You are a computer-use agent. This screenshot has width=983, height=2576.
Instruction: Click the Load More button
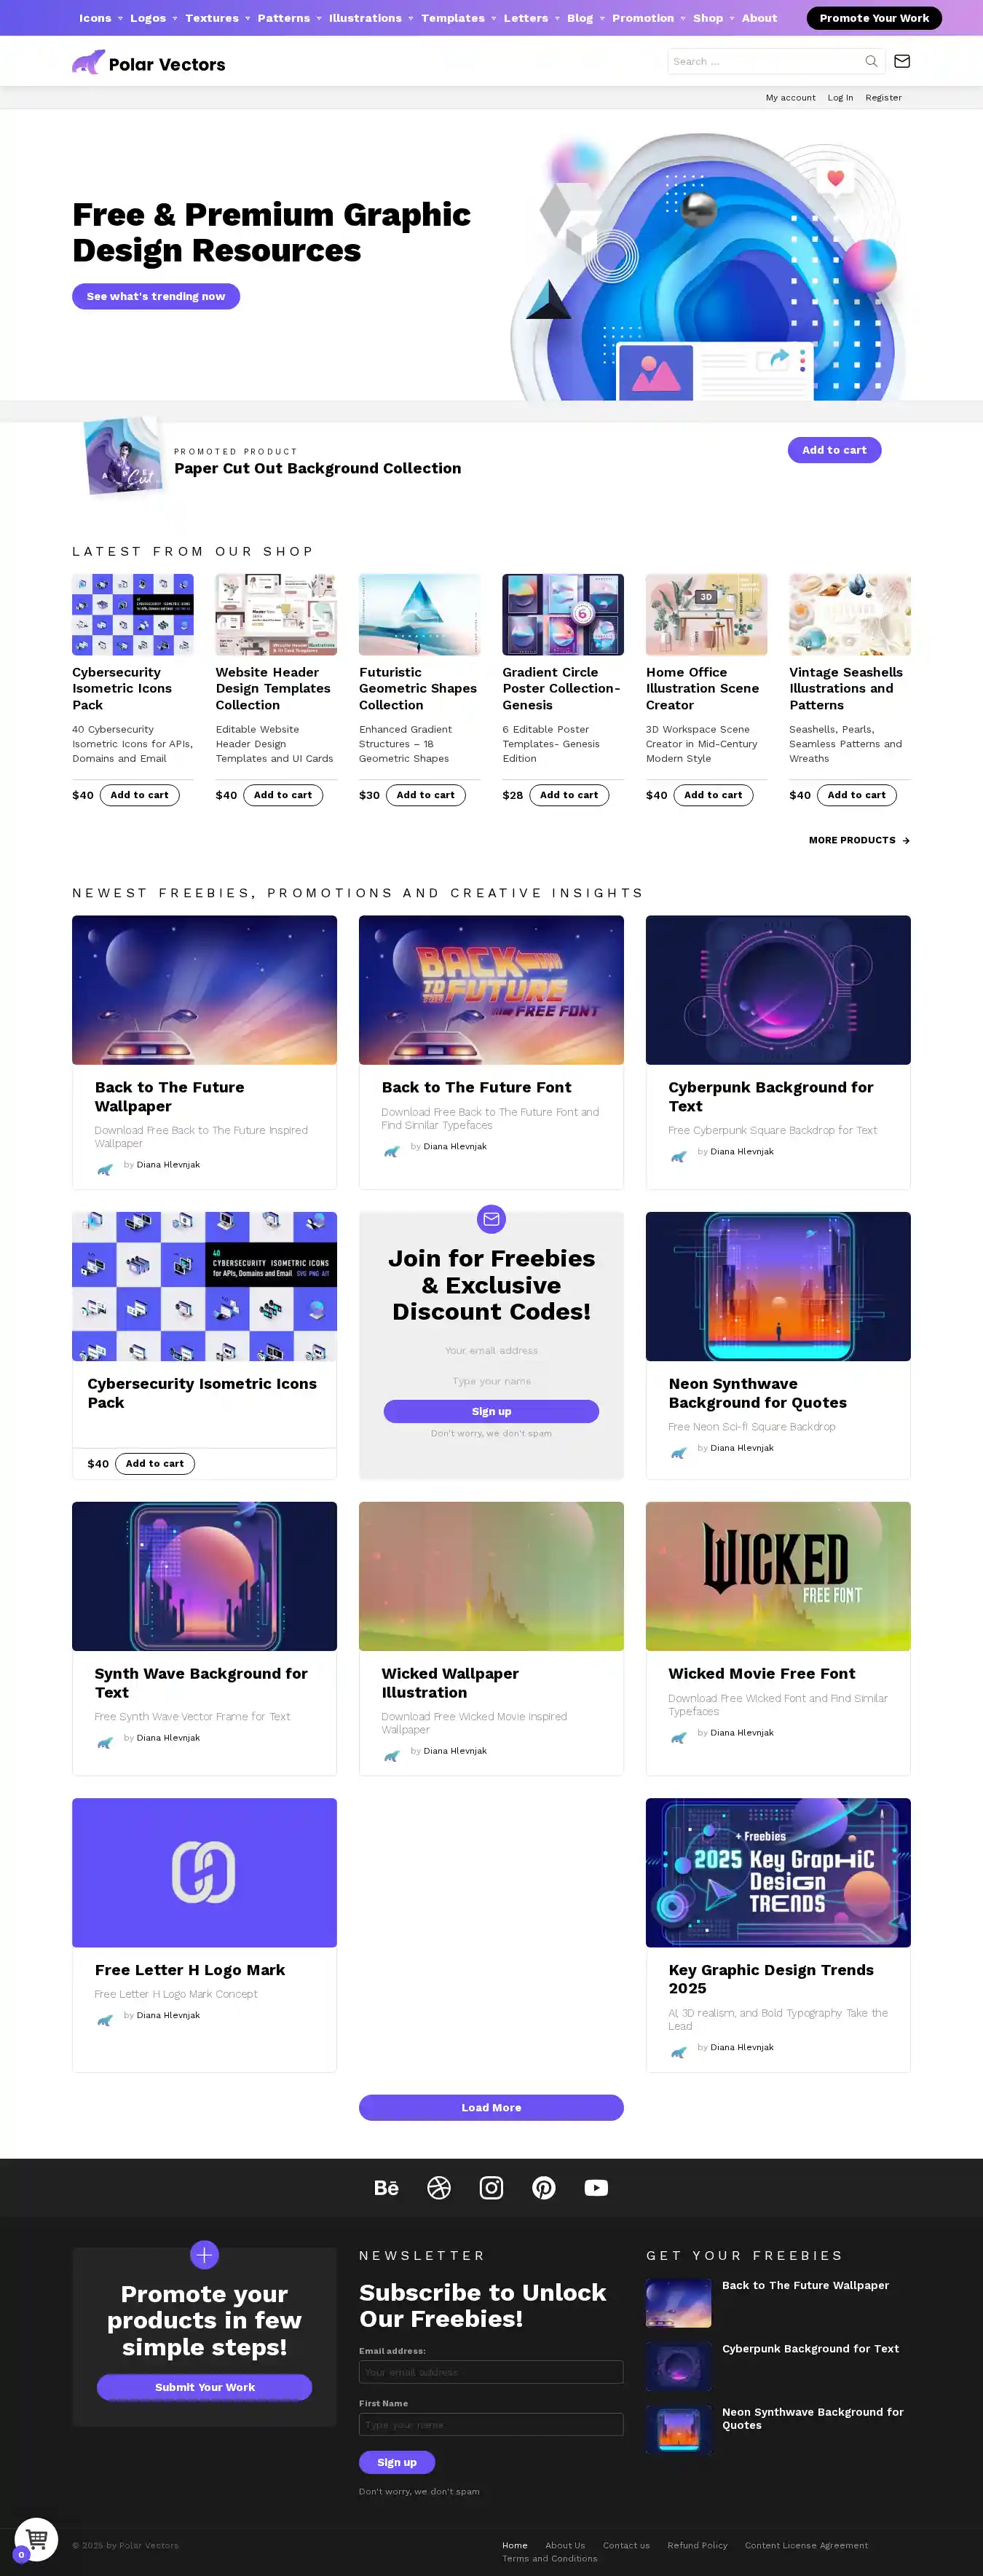pos(491,2107)
